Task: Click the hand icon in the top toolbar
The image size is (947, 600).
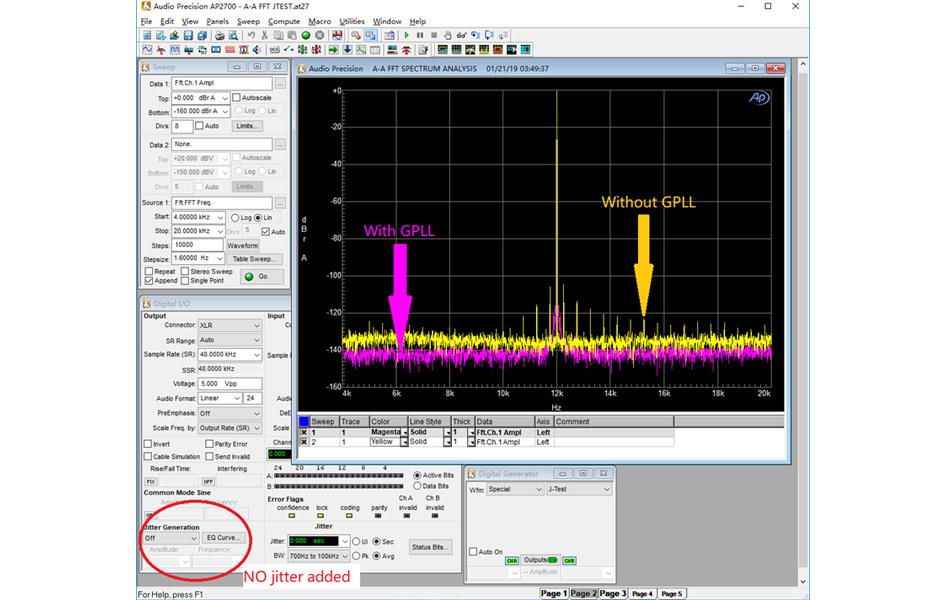Action: [x=448, y=35]
